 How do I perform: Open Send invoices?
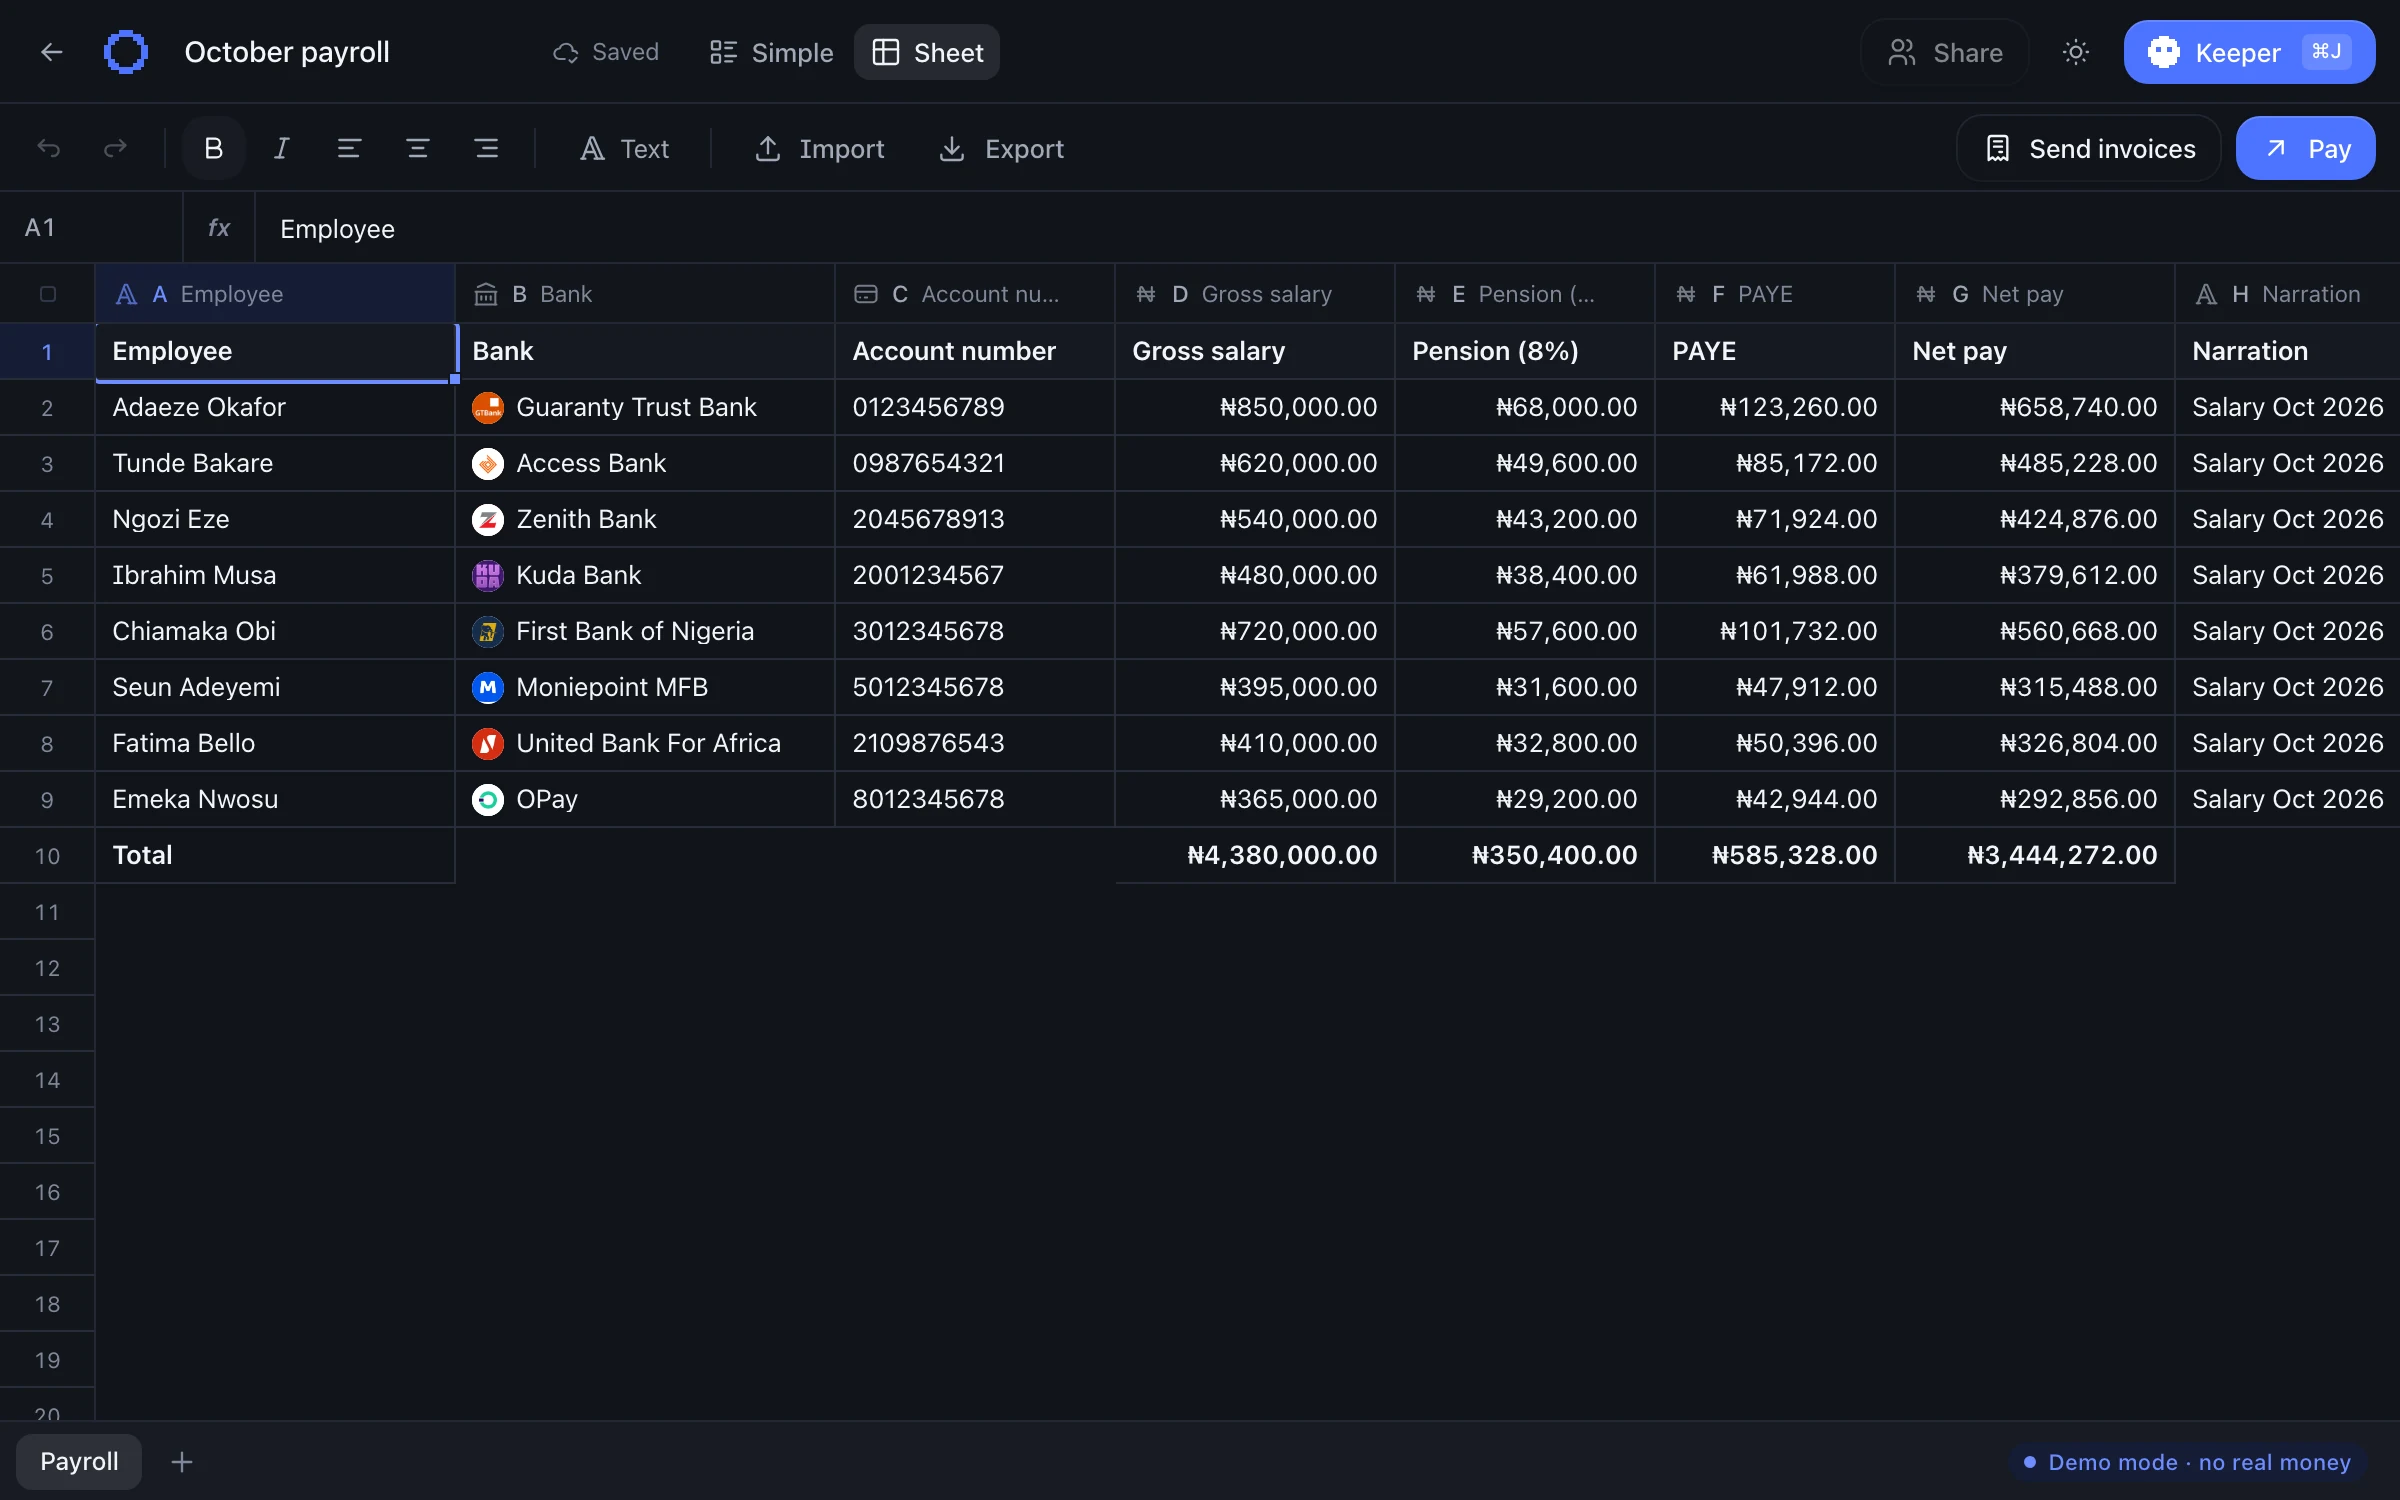tap(2088, 149)
